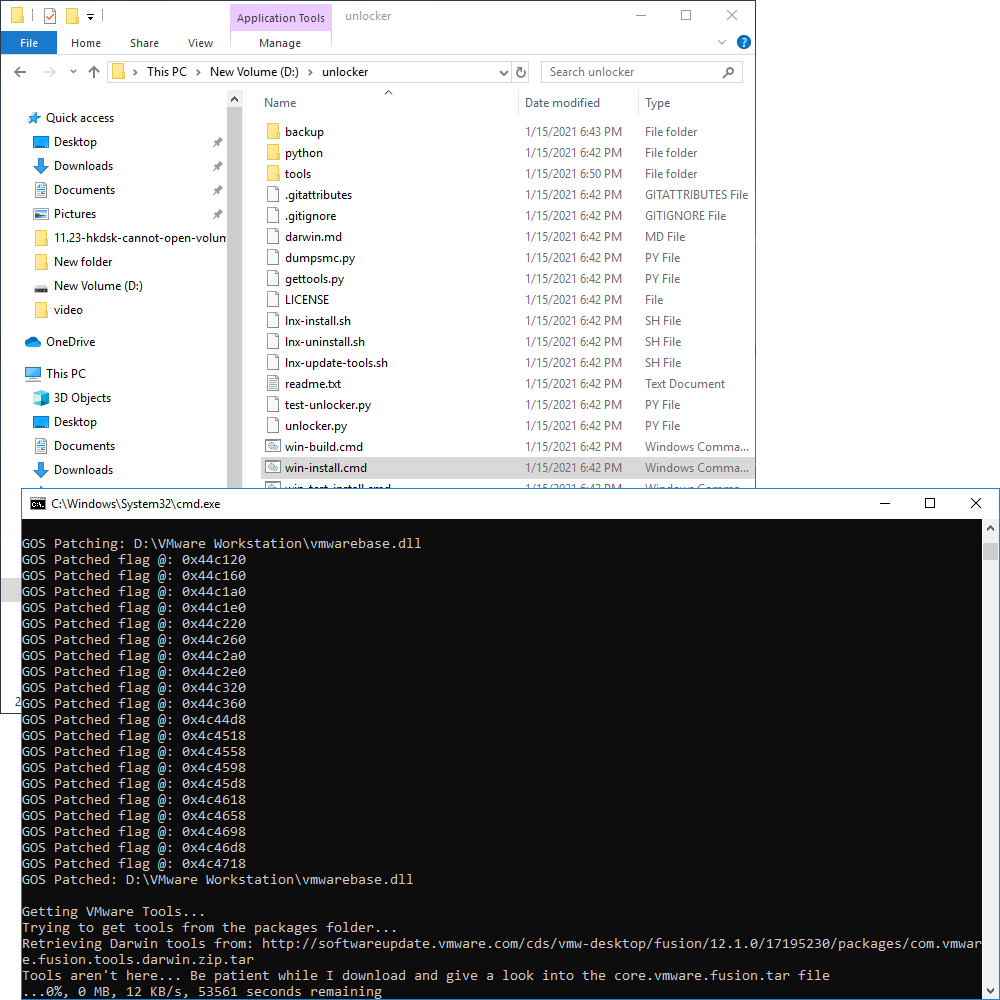The image size is (1000, 1000).
Task: Open the File menu tab
Action: [29, 43]
